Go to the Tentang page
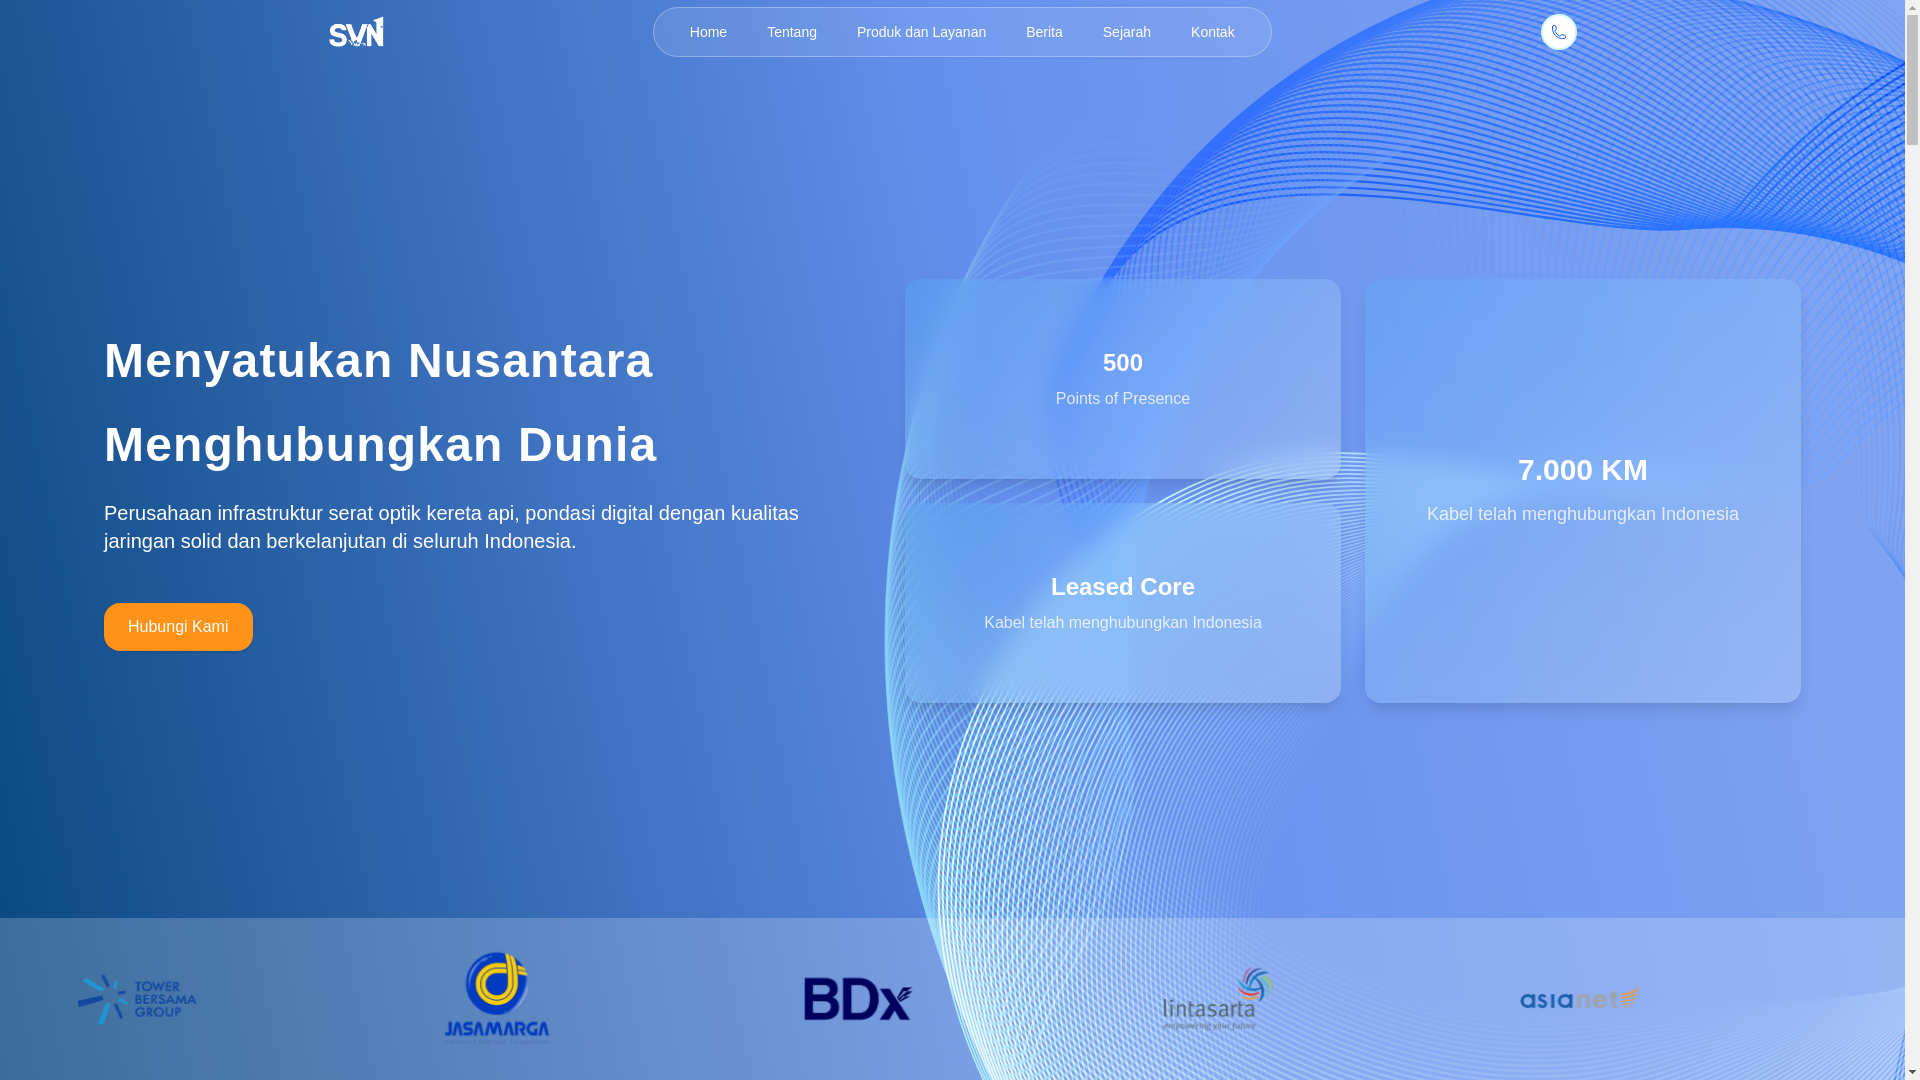This screenshot has width=1920, height=1080. point(792,32)
